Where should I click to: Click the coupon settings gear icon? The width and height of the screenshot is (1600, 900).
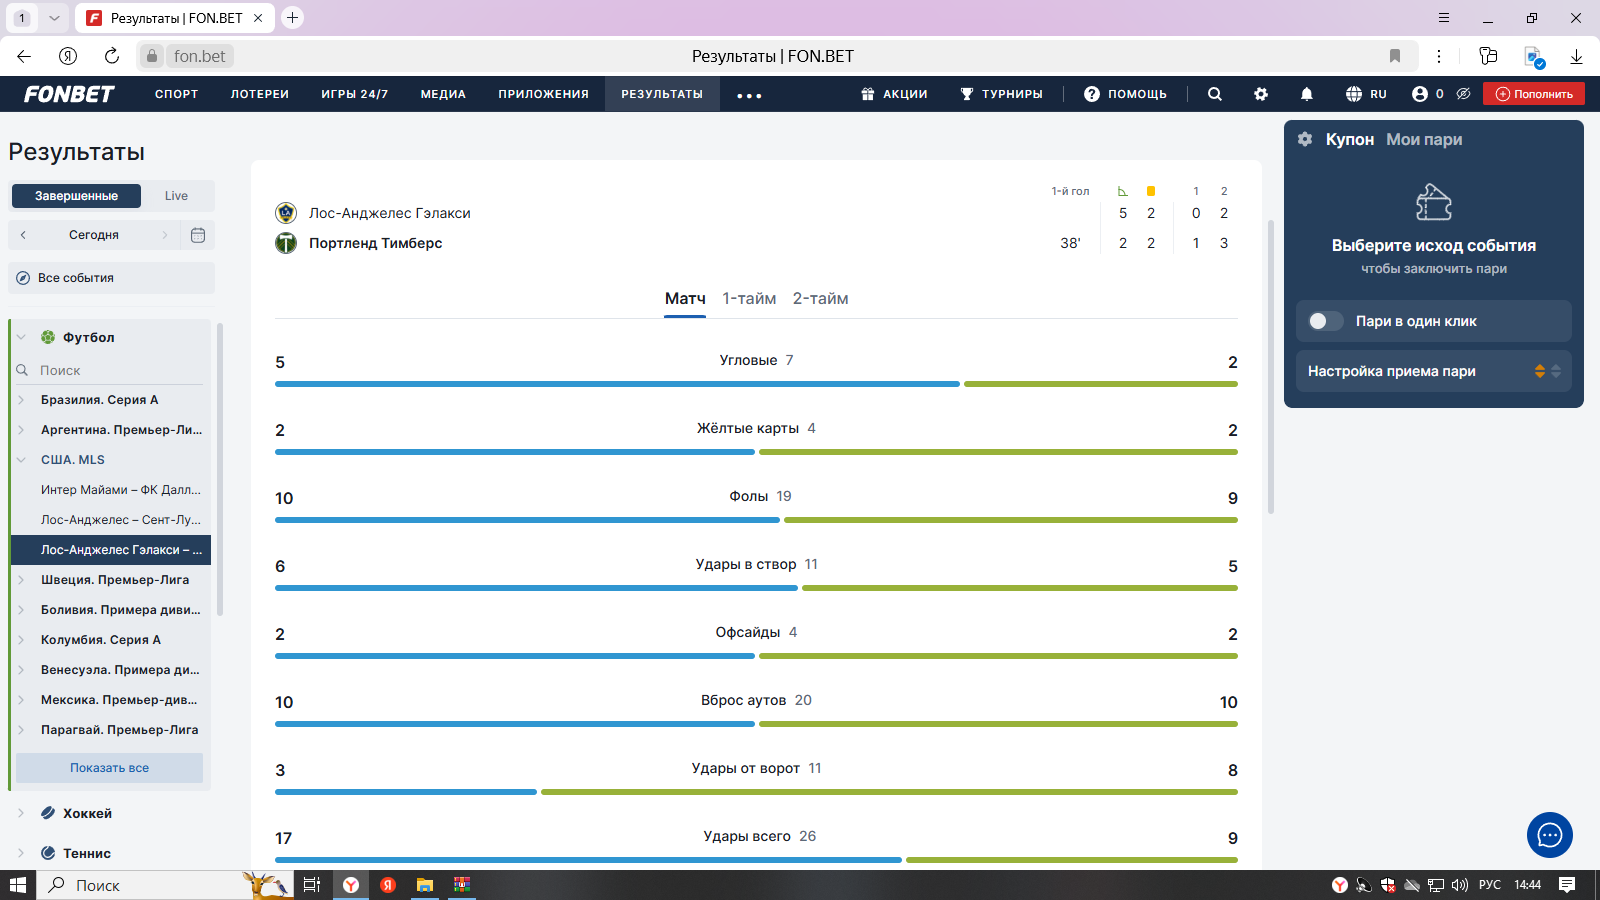pyautogui.click(x=1305, y=139)
